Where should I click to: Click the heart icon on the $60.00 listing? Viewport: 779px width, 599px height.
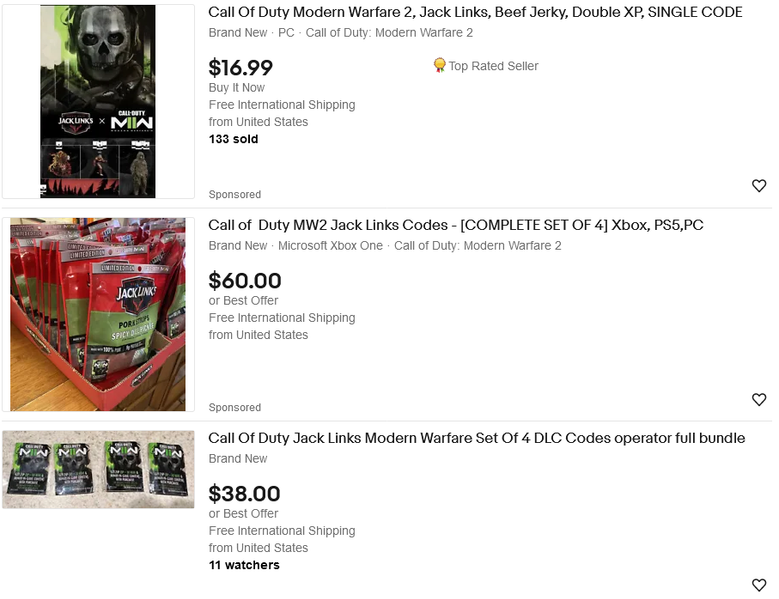pos(758,400)
